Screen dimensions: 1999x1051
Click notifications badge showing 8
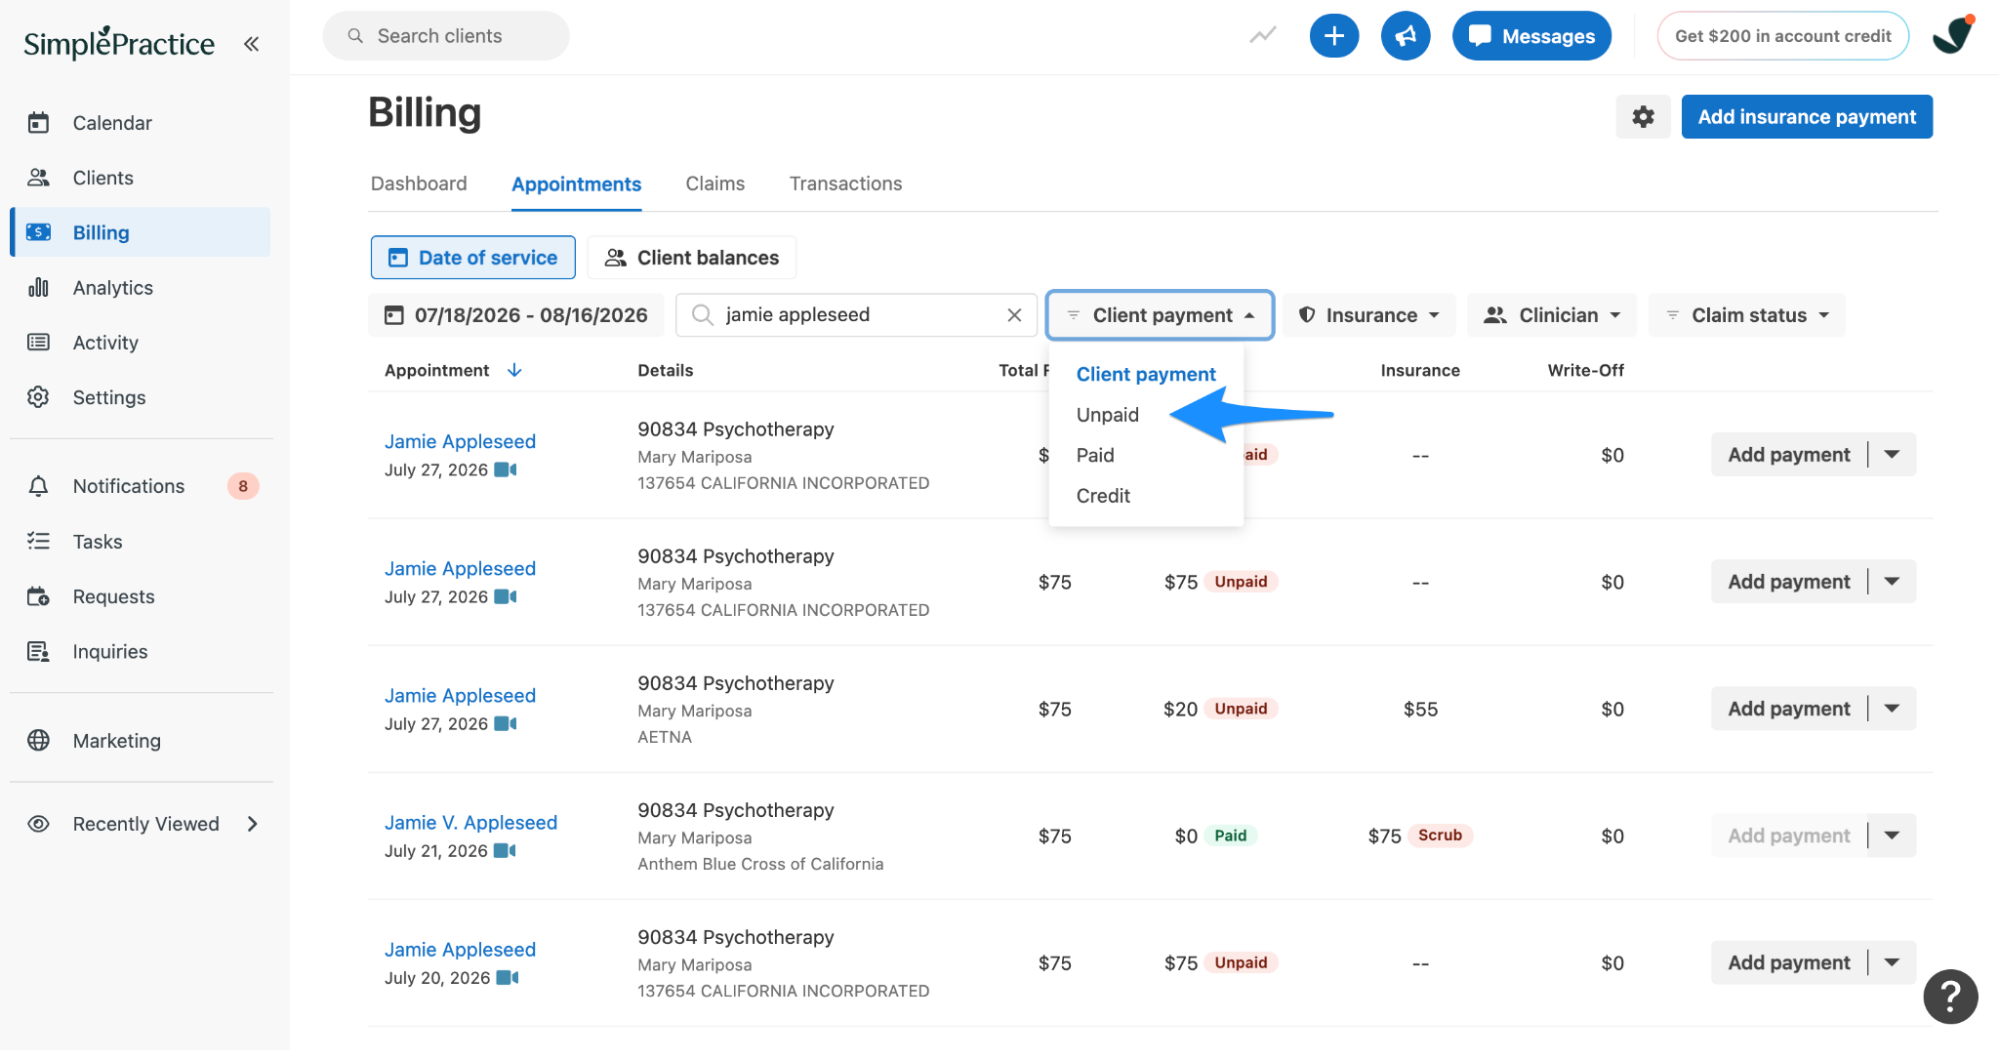tap(243, 486)
